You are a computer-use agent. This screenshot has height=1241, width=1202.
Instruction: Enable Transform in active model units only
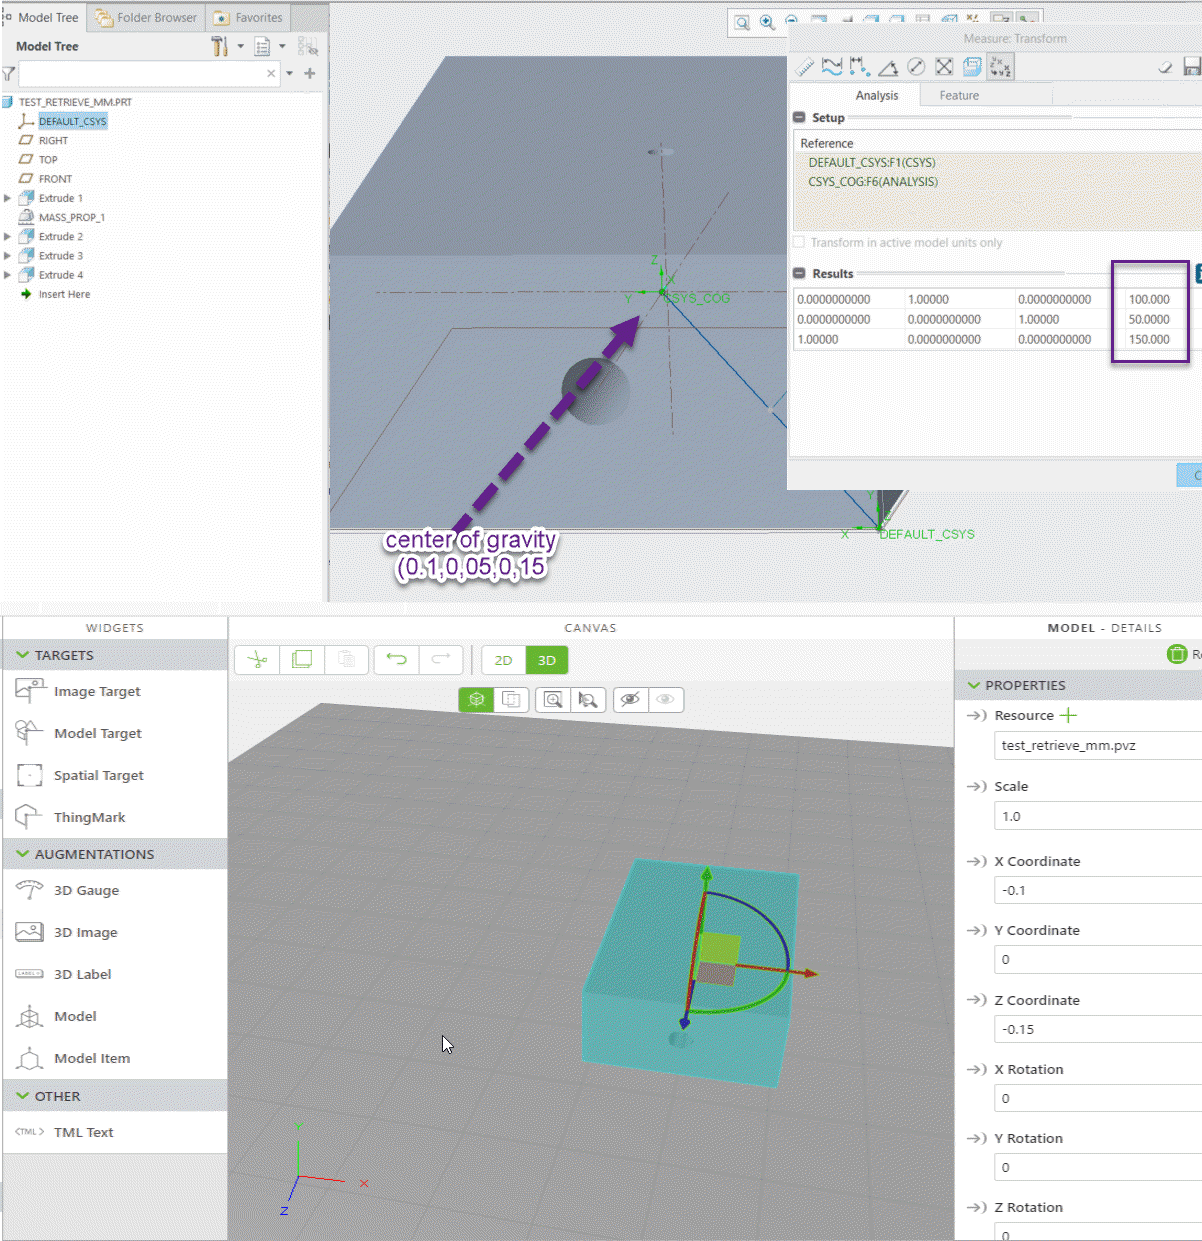797,242
